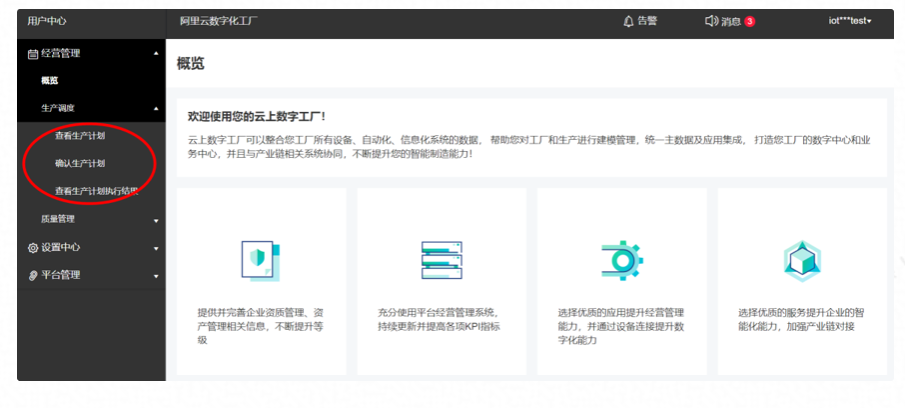Click the card text about 设备连接提升数字化能力
Image resolution: width=905 pixels, height=408 pixels.
pyautogui.click(x=621, y=327)
